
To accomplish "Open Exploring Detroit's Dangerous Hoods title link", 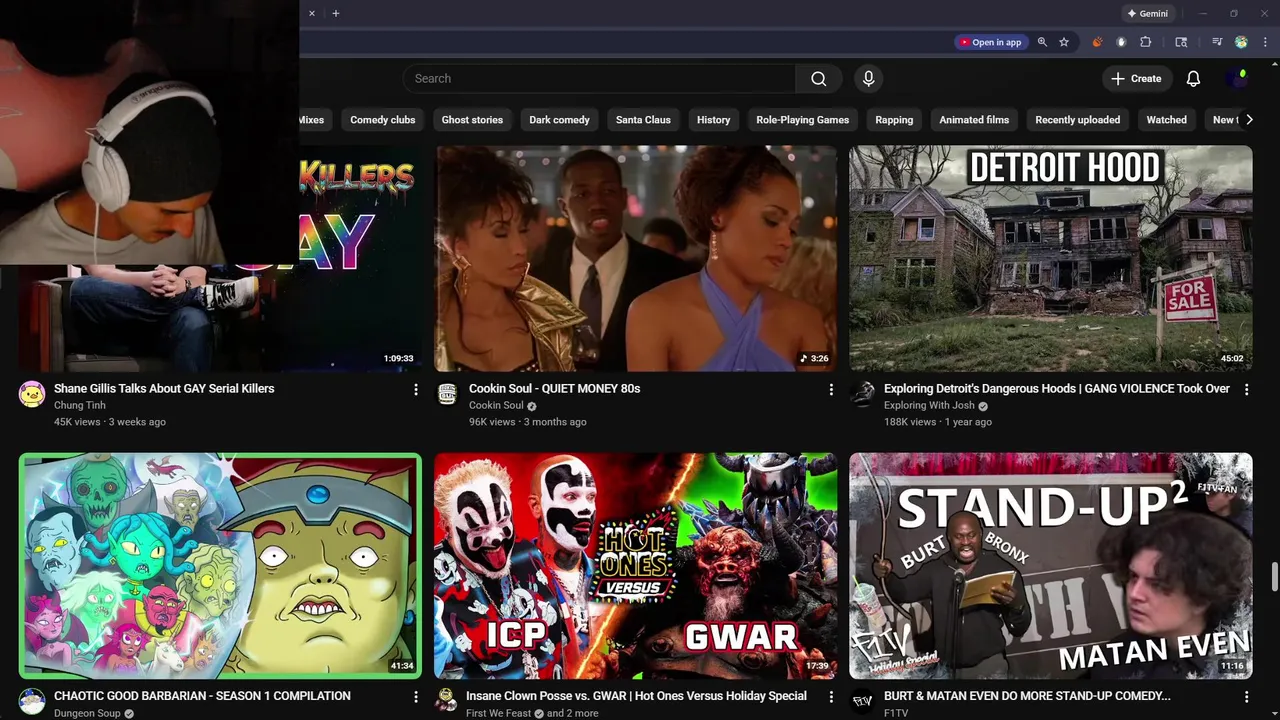I will [1057, 389].
